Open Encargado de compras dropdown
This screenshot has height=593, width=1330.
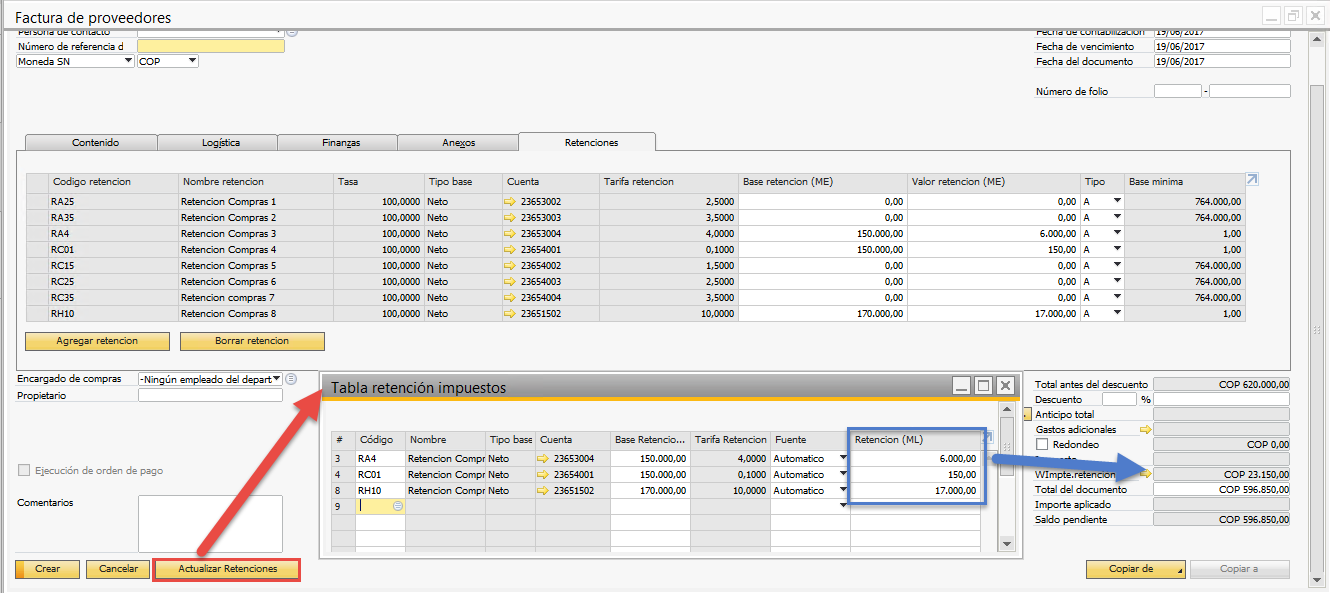pyautogui.click(x=276, y=379)
